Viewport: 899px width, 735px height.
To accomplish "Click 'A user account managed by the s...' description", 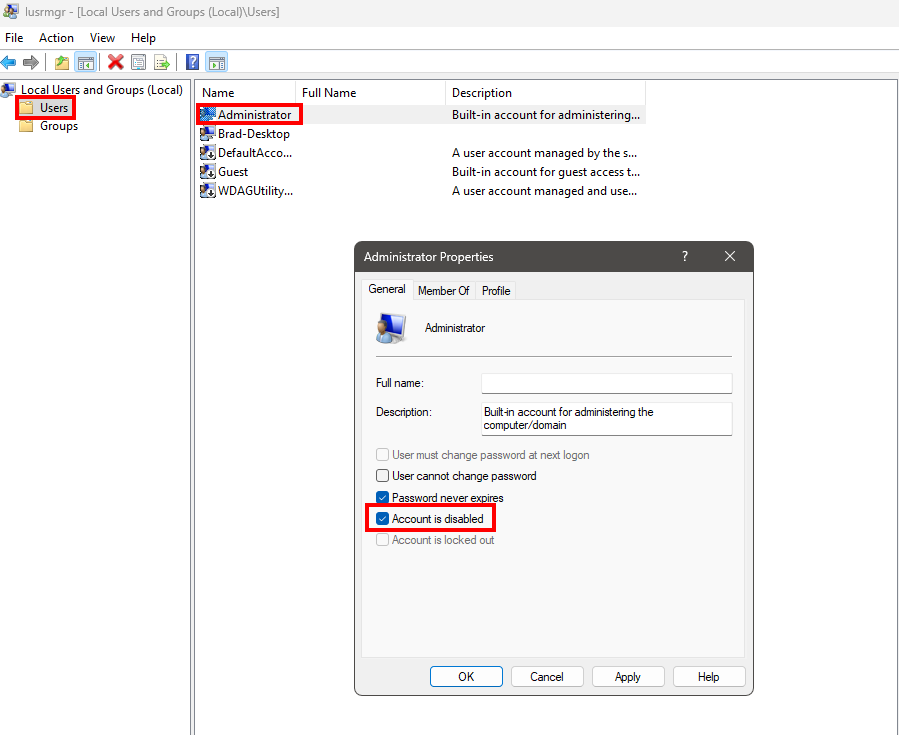I will pyautogui.click(x=544, y=153).
